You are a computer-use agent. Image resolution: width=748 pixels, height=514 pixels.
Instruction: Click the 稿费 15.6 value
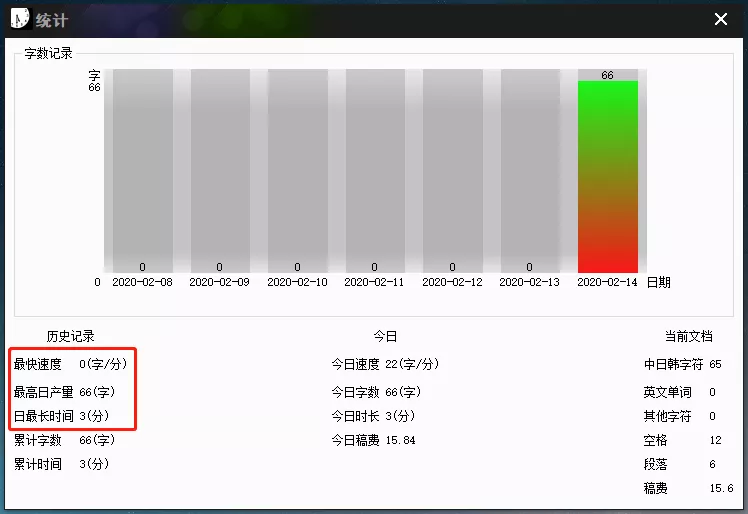point(721,488)
